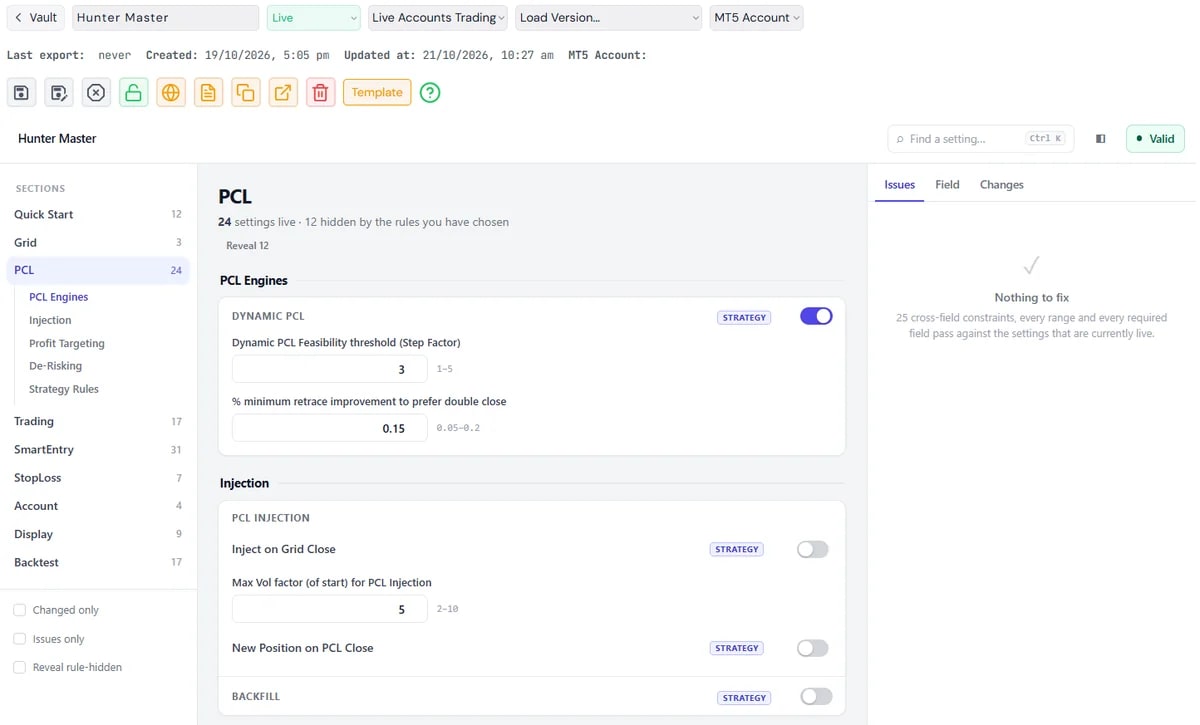1200x725 pixels.
Task: Enable New Position on PCL Close toggle
Action: click(x=813, y=648)
